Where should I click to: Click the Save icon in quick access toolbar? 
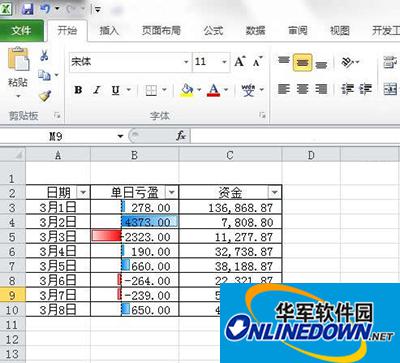click(x=28, y=9)
